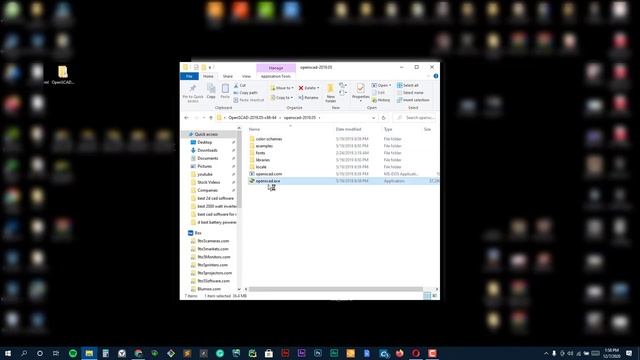Click Select none in the ribbon

tap(410, 93)
